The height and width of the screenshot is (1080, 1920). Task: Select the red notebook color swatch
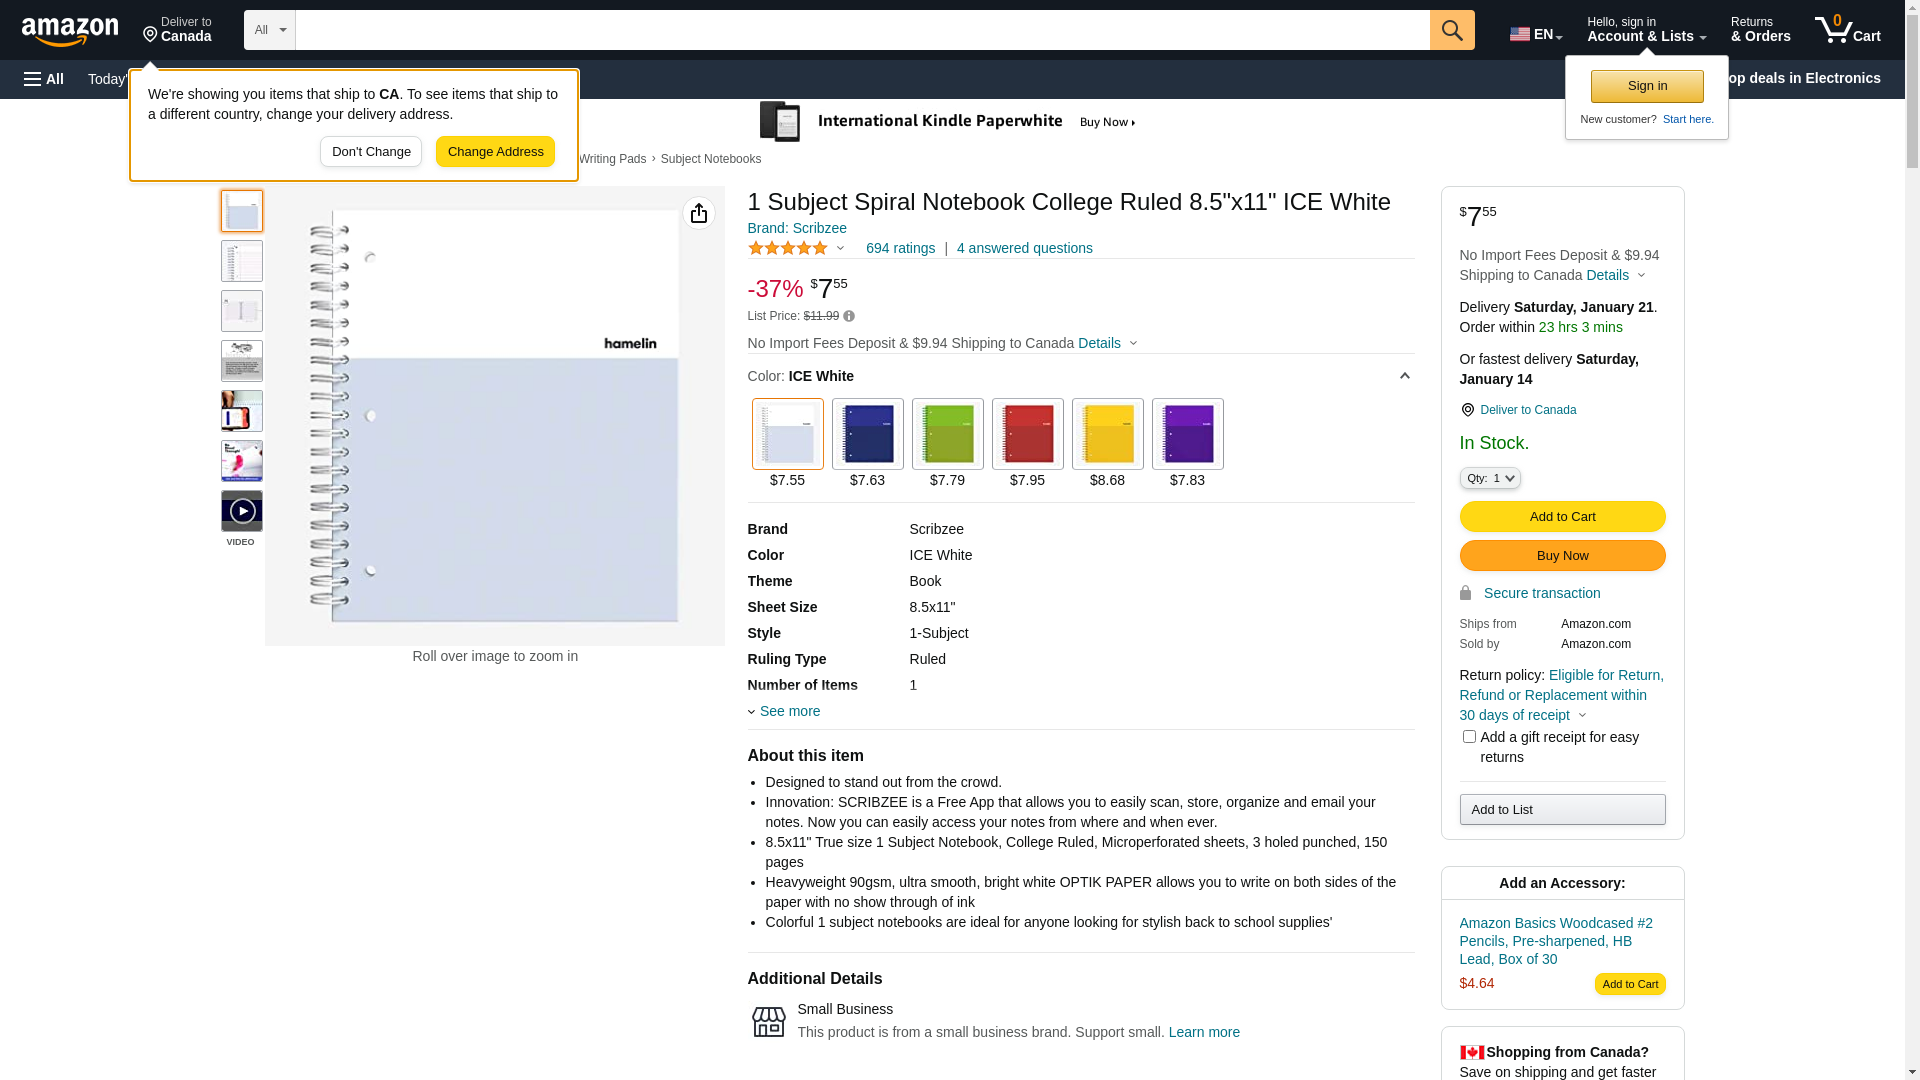1027,434
